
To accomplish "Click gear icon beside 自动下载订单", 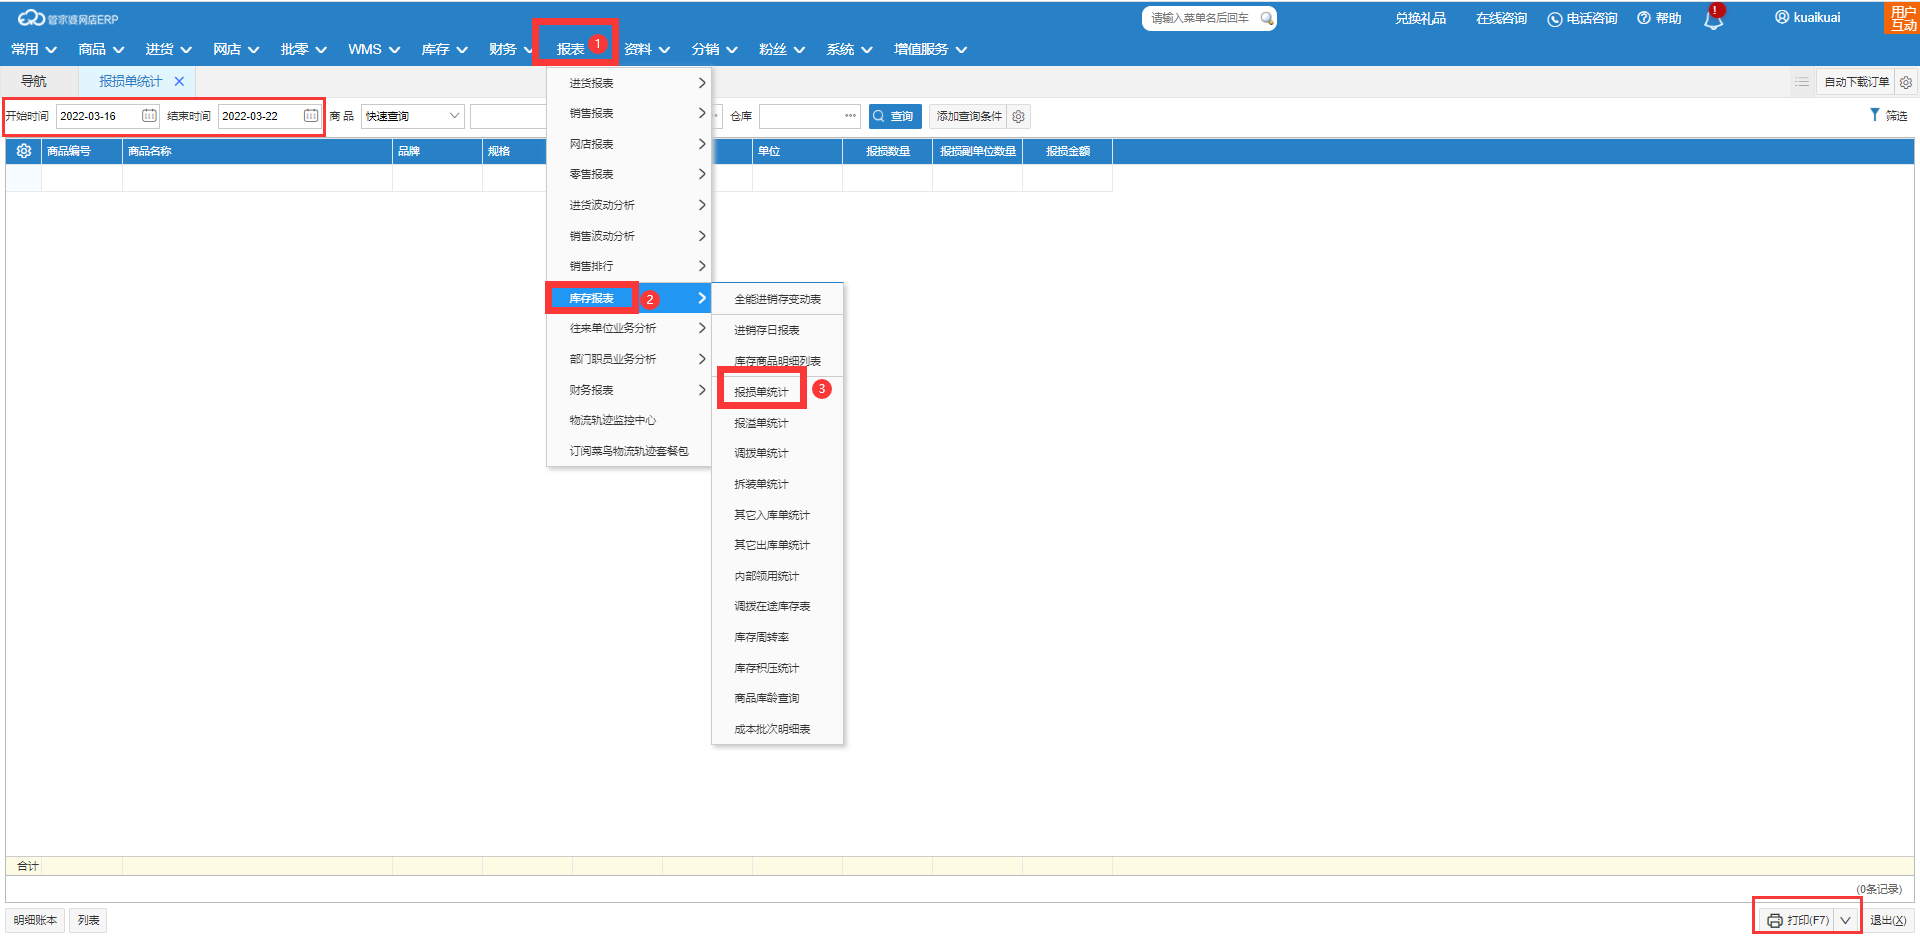I will coord(1905,82).
